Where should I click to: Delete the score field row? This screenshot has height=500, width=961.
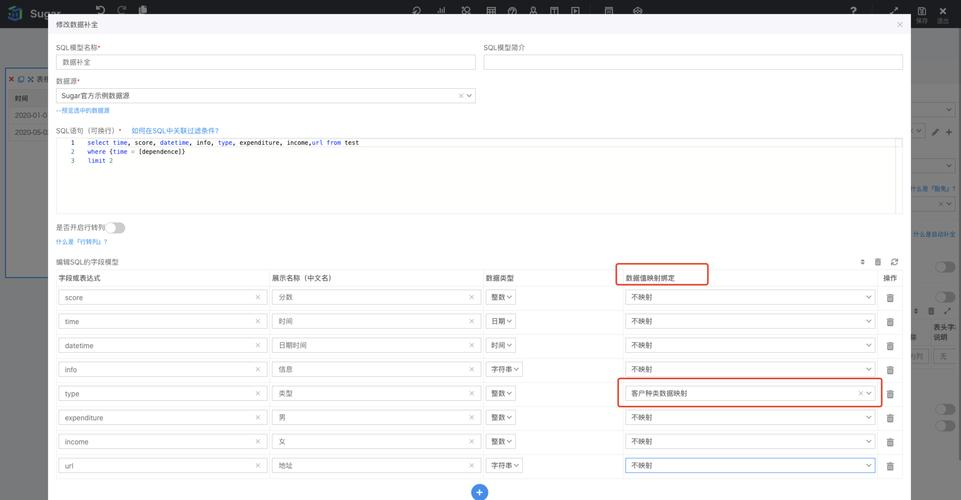tap(890, 298)
